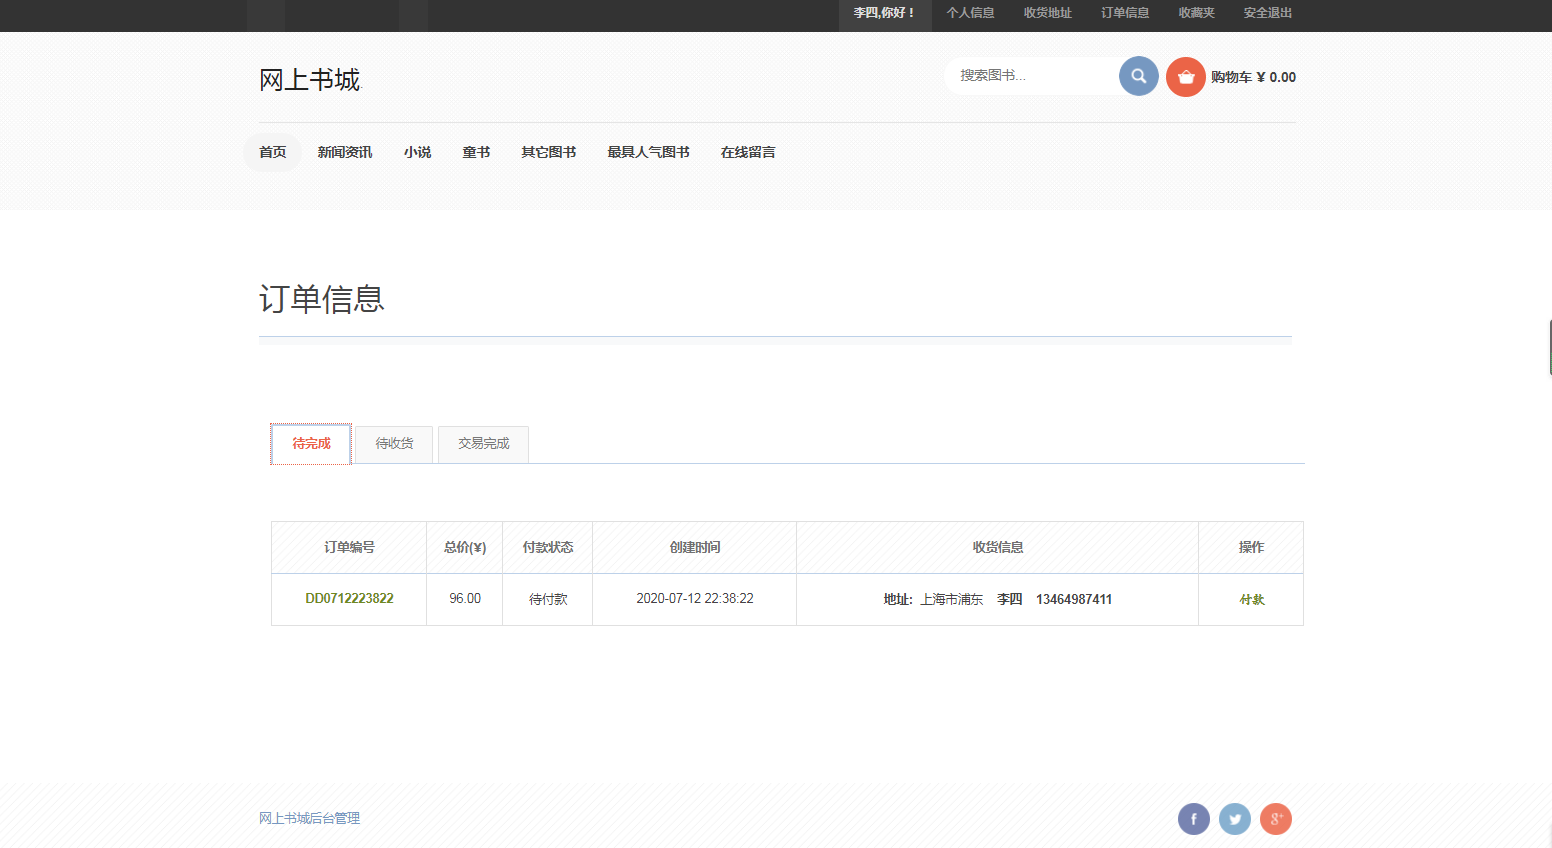
Task: Open the Facebook icon in footer
Action: (x=1194, y=819)
